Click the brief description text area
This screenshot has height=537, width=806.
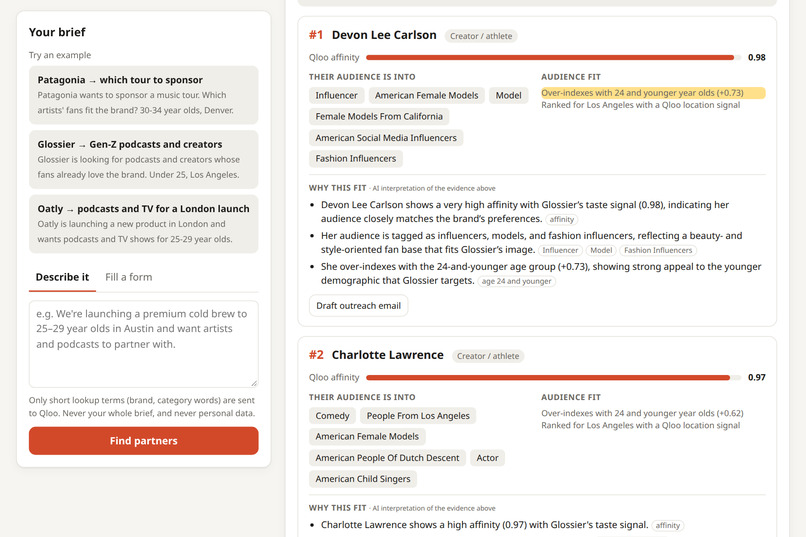[x=143, y=344]
